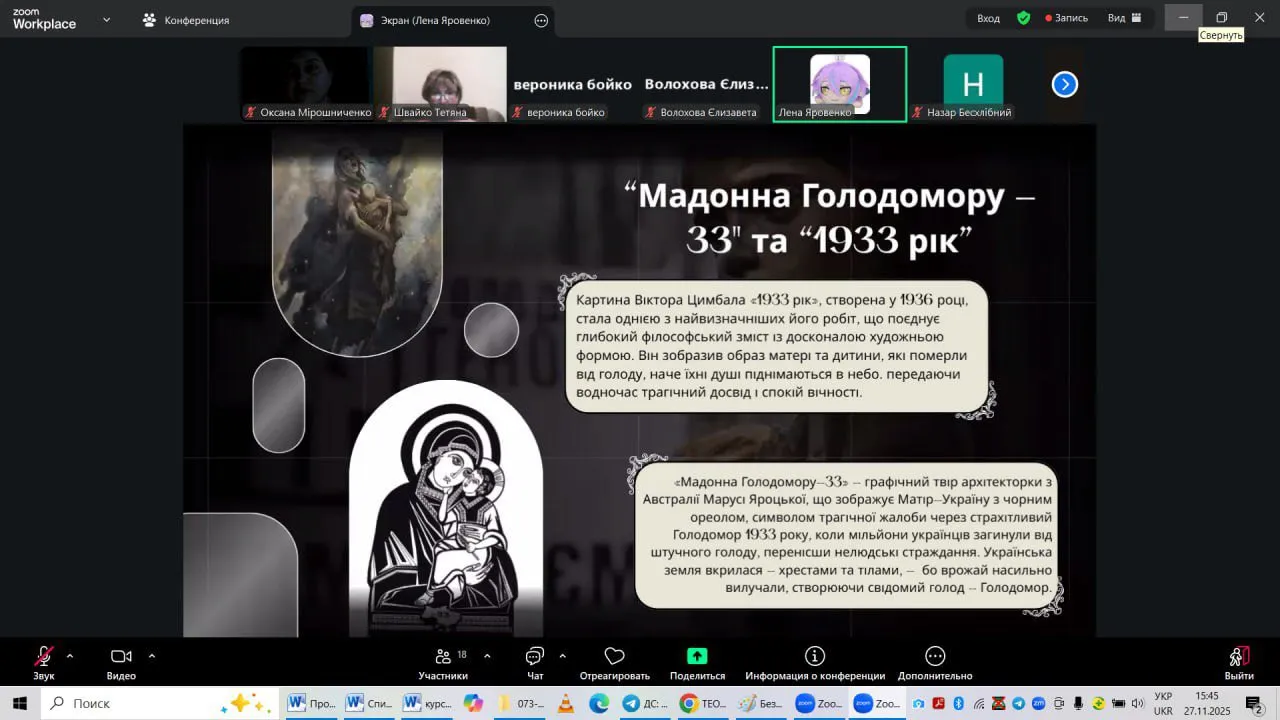
Task: Click the green security shield icon
Action: click(x=1023, y=18)
